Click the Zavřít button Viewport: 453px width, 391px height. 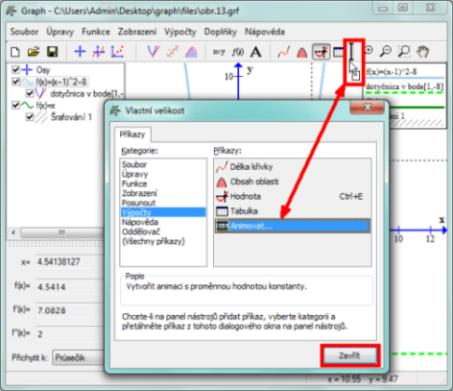click(x=350, y=356)
